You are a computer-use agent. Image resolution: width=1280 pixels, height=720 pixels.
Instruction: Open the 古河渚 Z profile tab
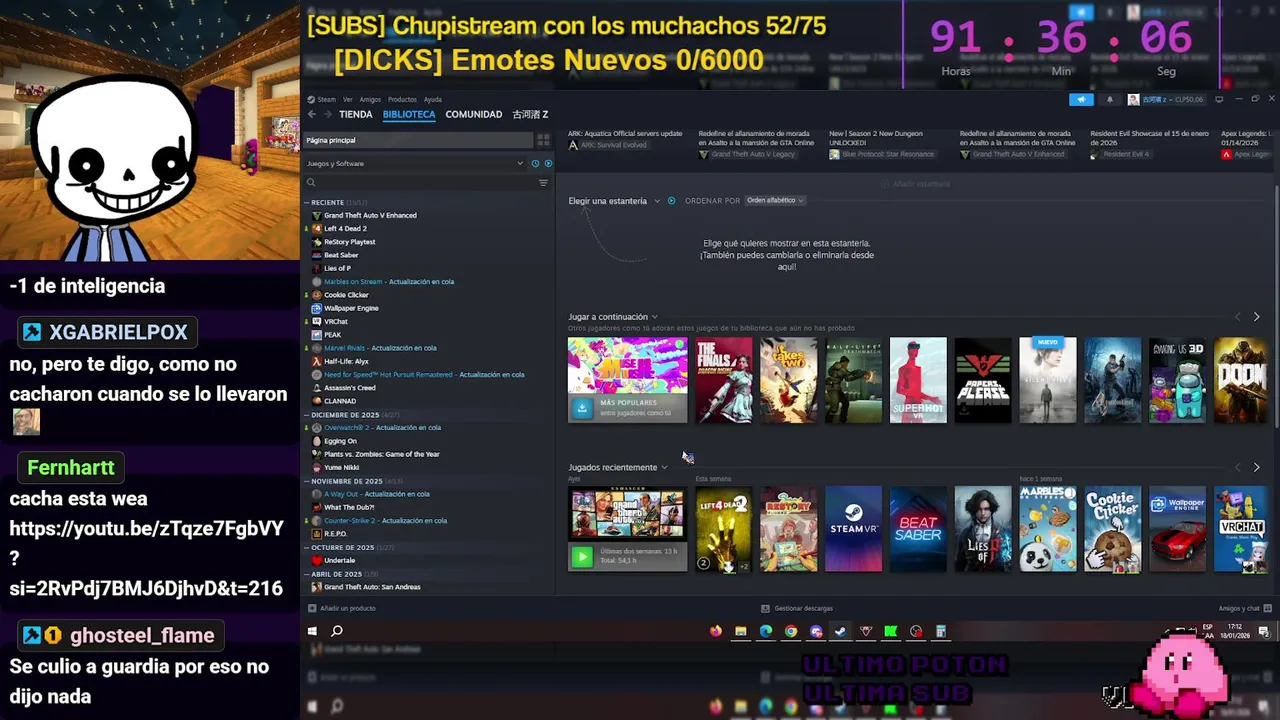(530, 115)
